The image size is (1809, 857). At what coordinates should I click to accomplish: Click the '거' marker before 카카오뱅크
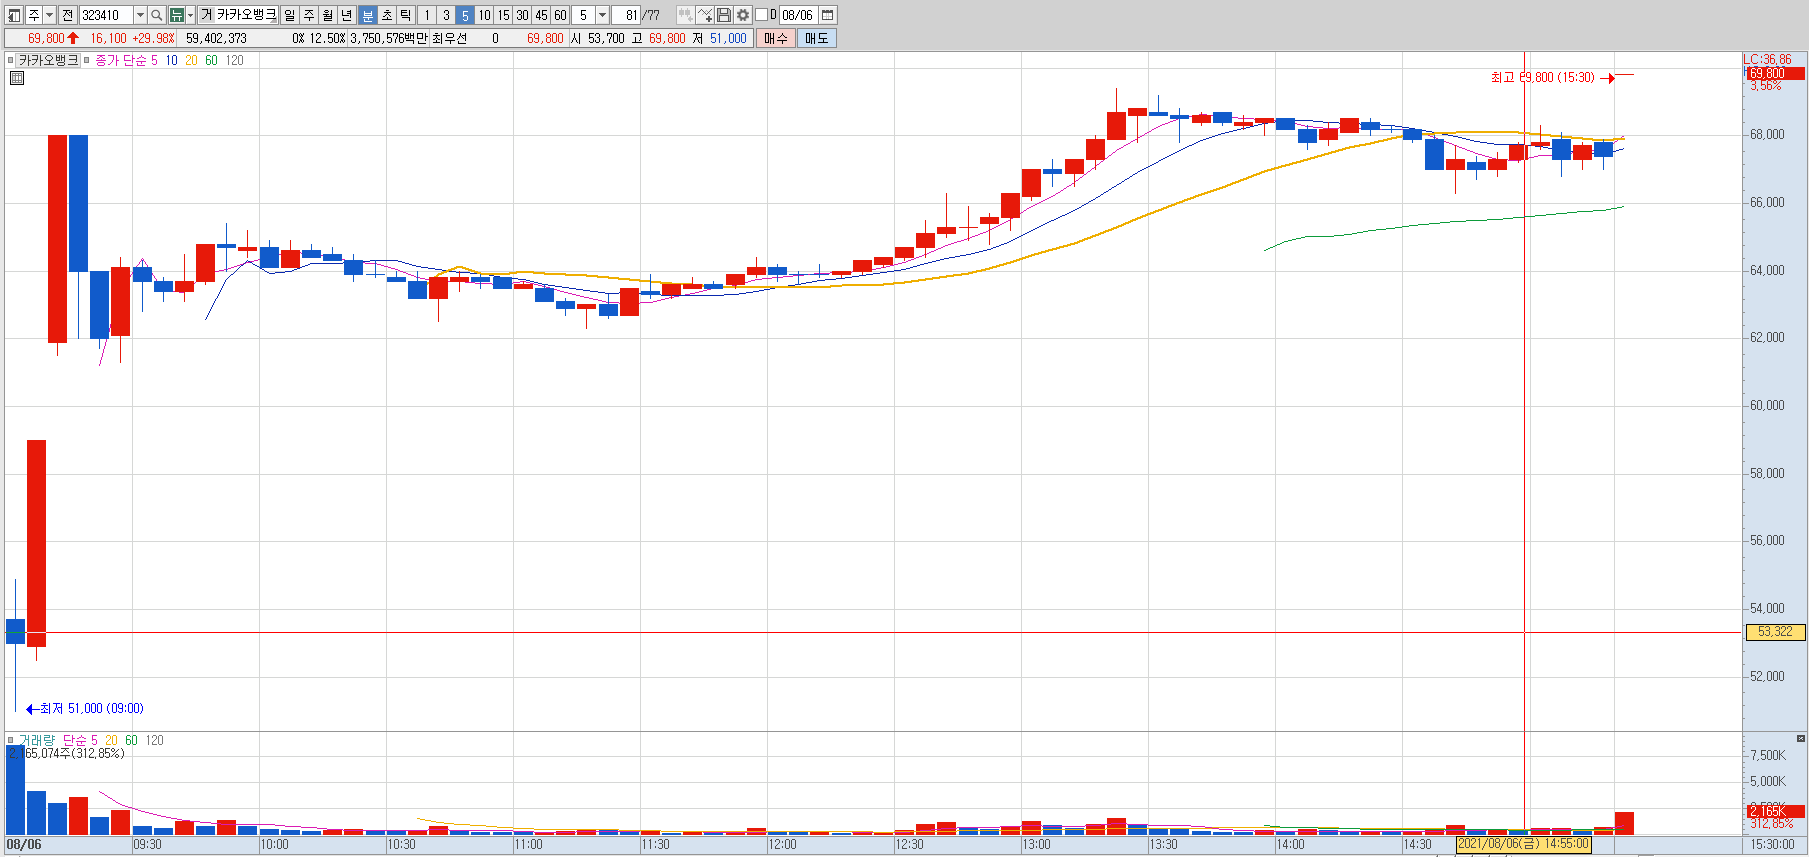coord(206,15)
